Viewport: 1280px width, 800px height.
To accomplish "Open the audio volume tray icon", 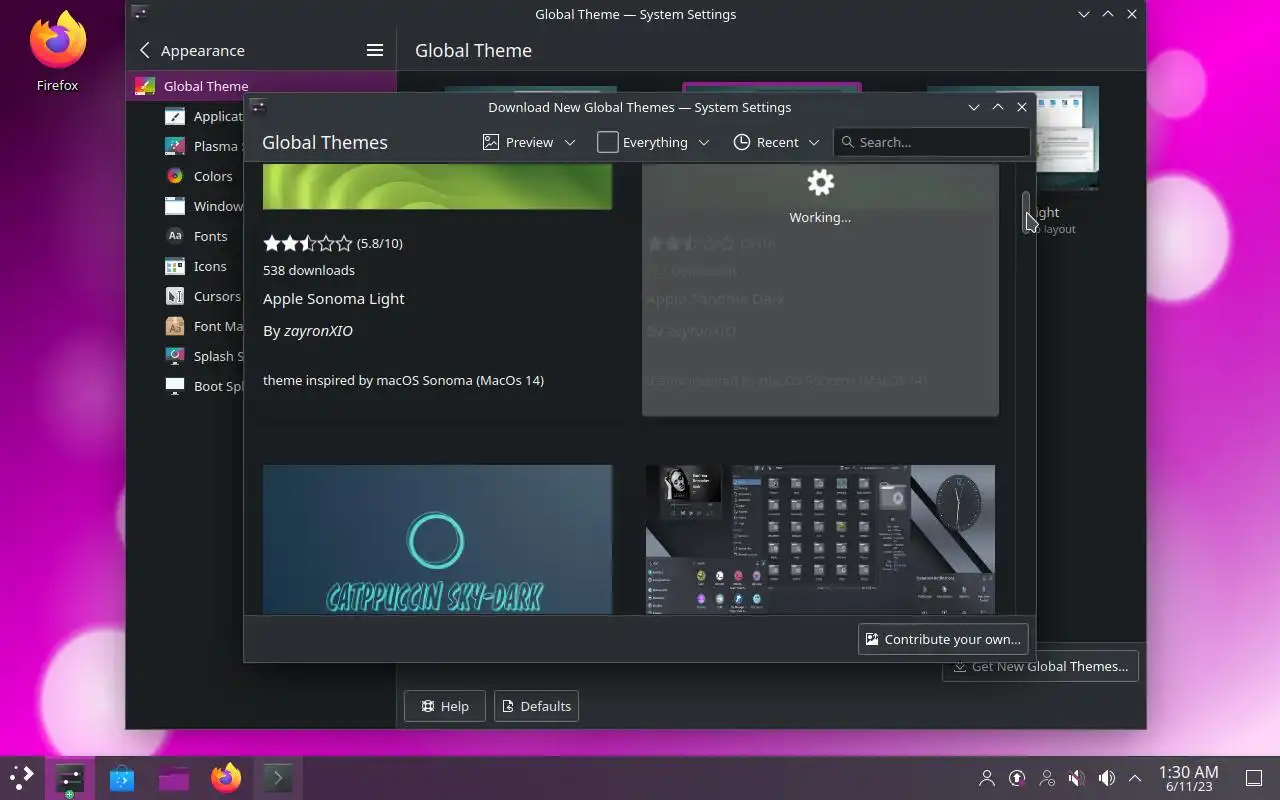I will 1107,777.
